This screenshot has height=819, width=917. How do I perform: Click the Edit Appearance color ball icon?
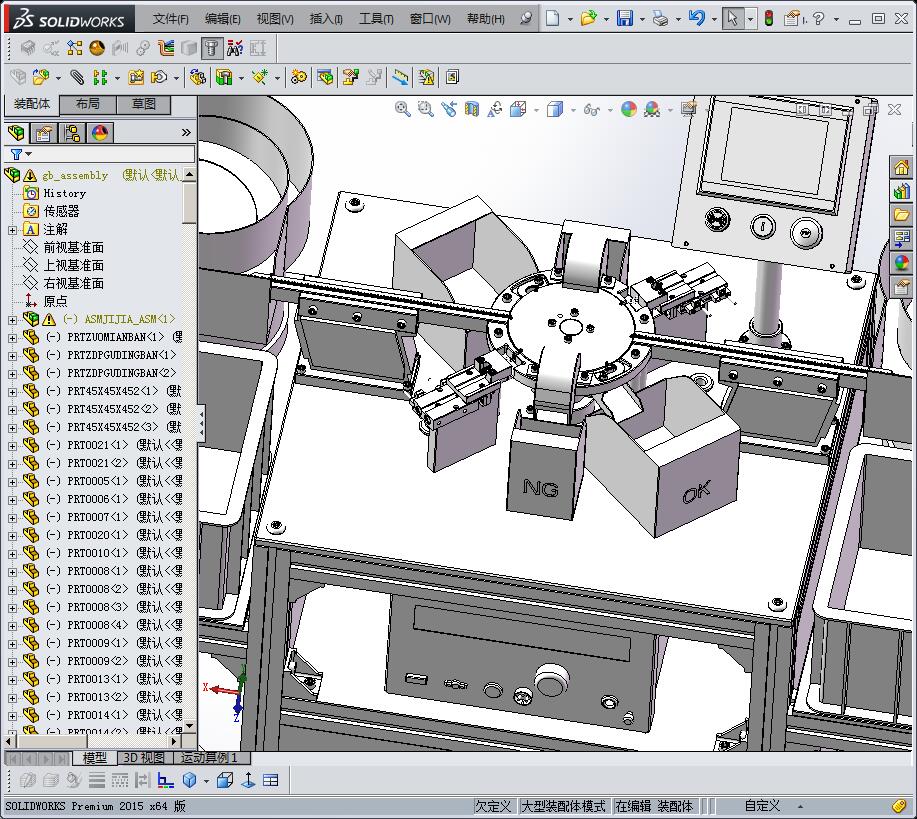click(628, 109)
